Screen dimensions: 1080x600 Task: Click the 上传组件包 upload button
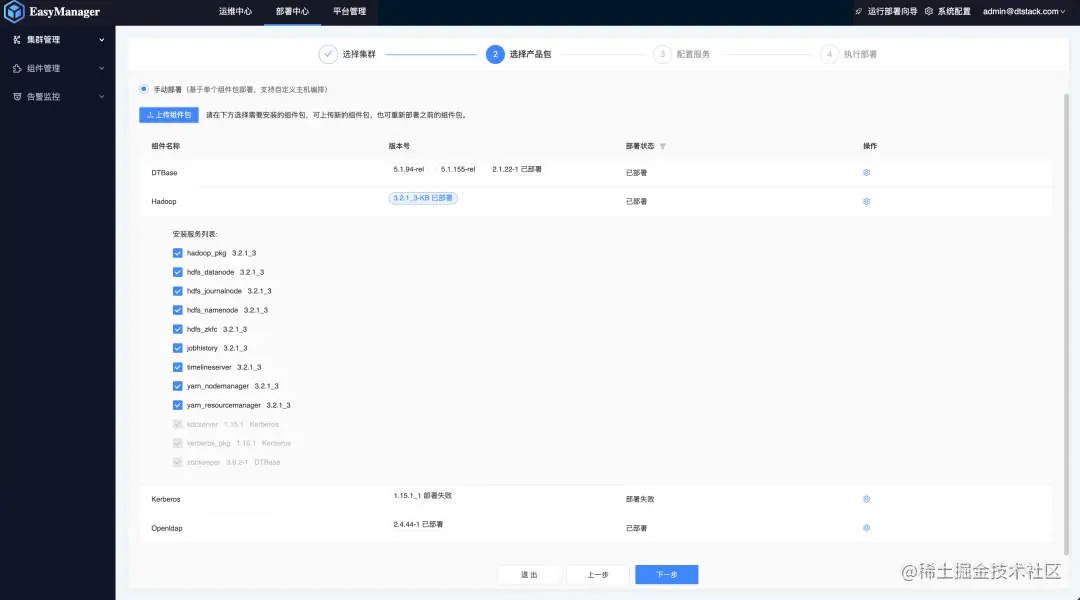(169, 115)
